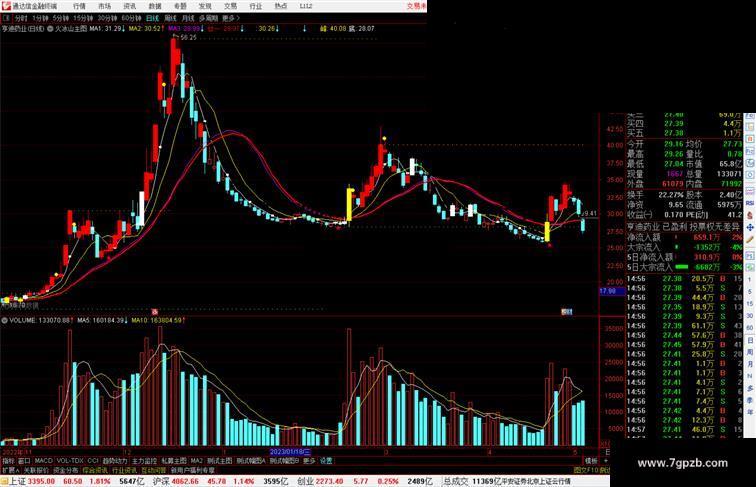Open the 数据 menu
Screen dimensions: 756x487
[155, 6]
